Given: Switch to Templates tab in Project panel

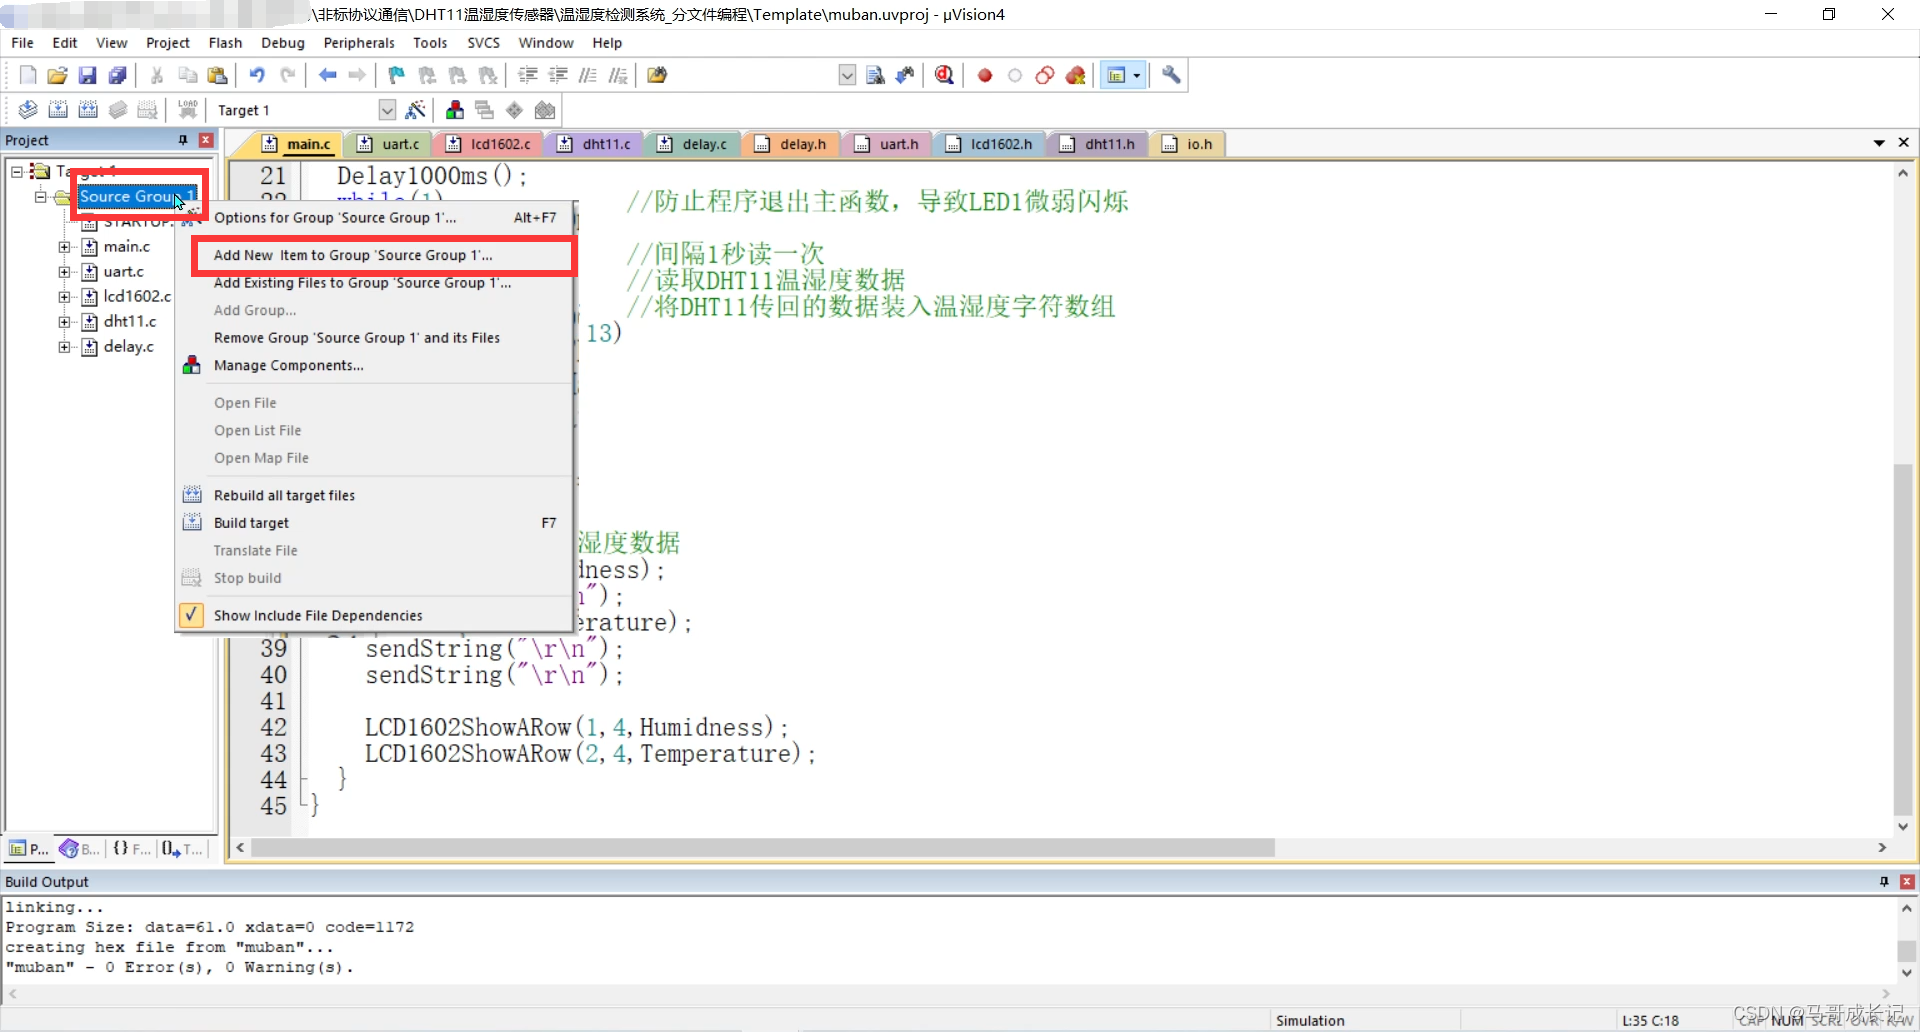Looking at the screenshot, I should pyautogui.click(x=183, y=849).
